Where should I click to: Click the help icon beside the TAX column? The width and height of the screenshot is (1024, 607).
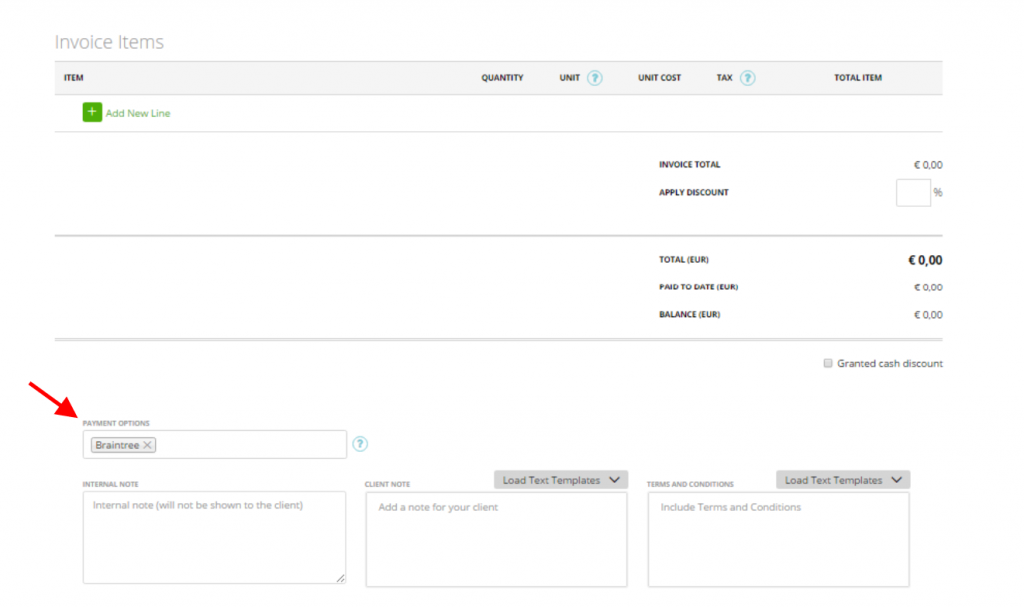coord(749,77)
